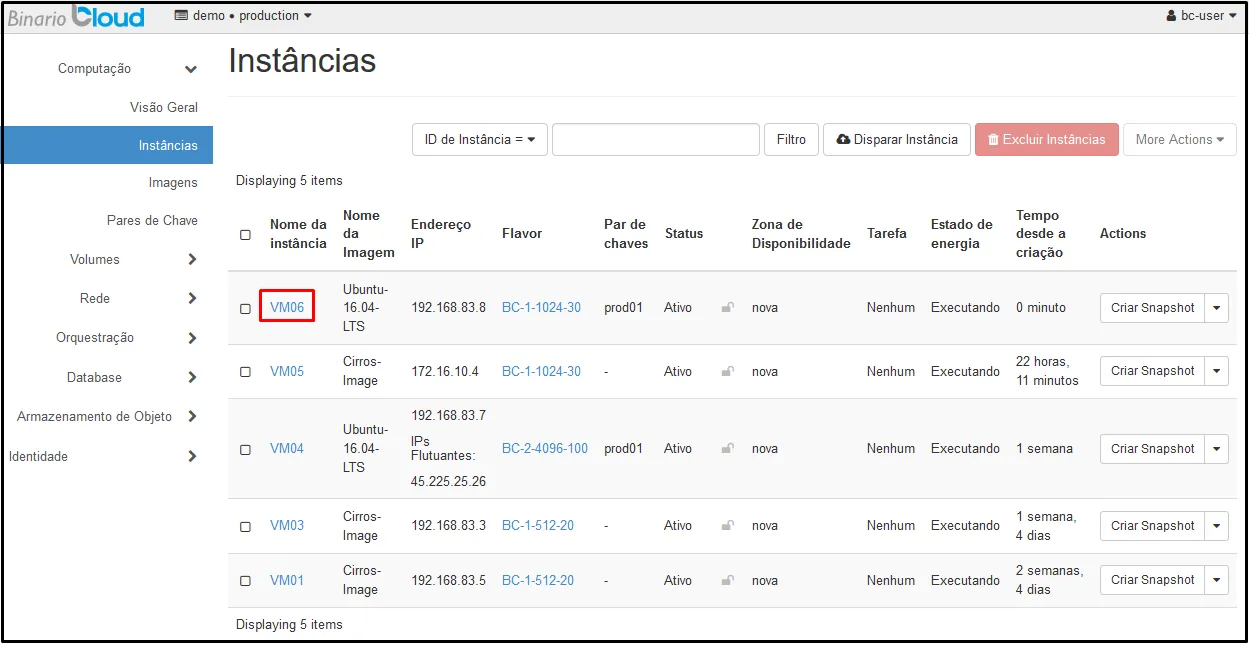Click the padlock icon in the VM01 row
This screenshot has height=645, width=1249.
click(x=727, y=580)
